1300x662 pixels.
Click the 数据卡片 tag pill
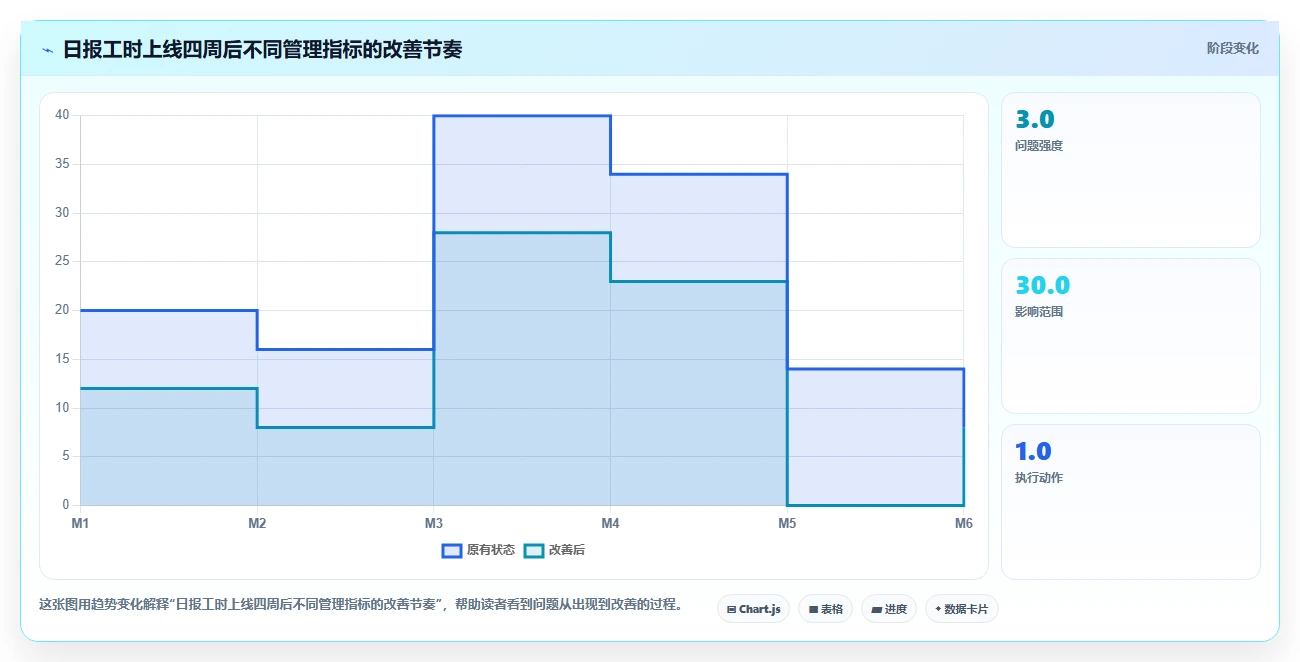tap(962, 609)
